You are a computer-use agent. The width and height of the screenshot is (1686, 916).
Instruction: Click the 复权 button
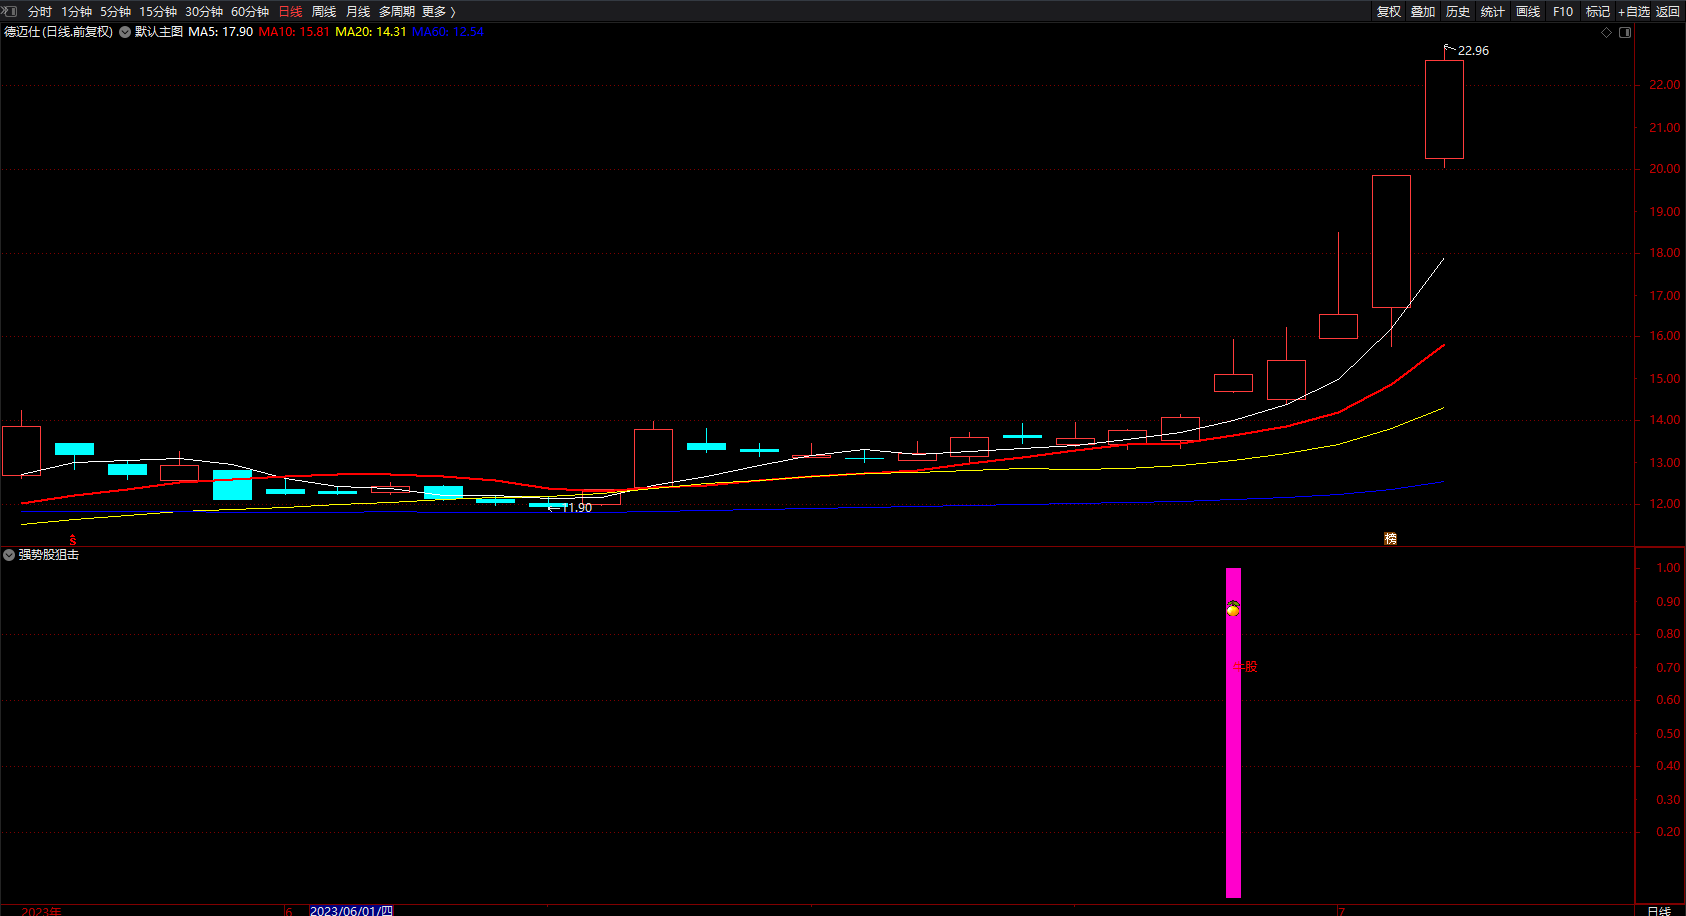click(x=1389, y=12)
